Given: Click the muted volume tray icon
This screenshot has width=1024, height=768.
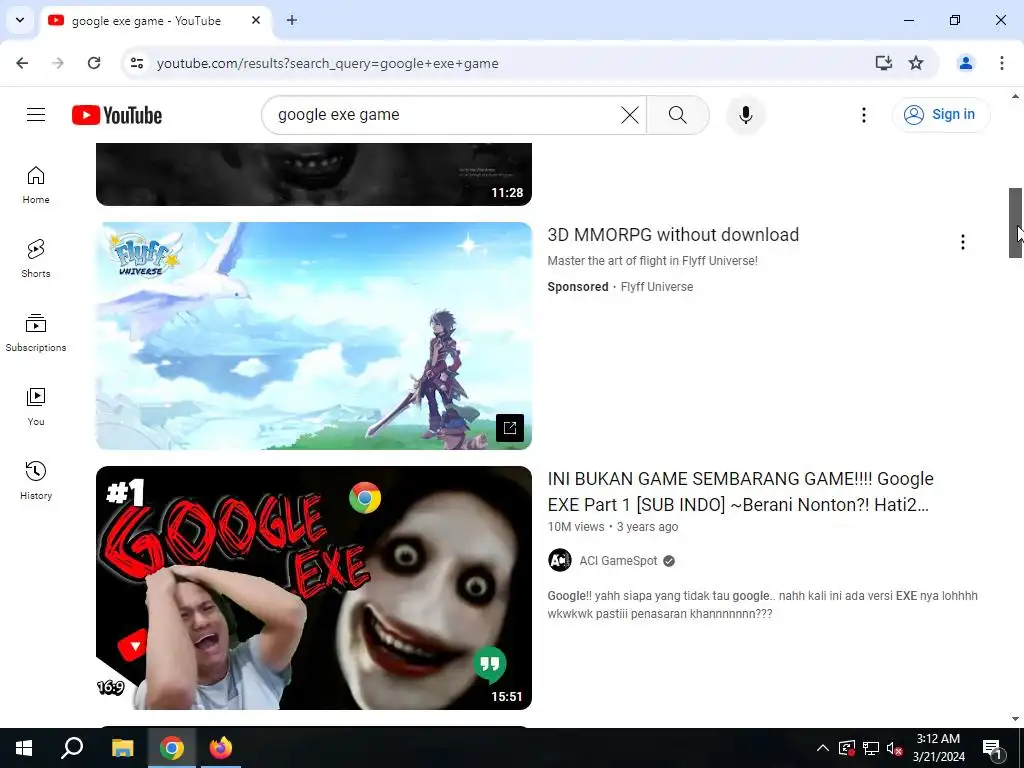Looking at the screenshot, I should tap(894, 748).
